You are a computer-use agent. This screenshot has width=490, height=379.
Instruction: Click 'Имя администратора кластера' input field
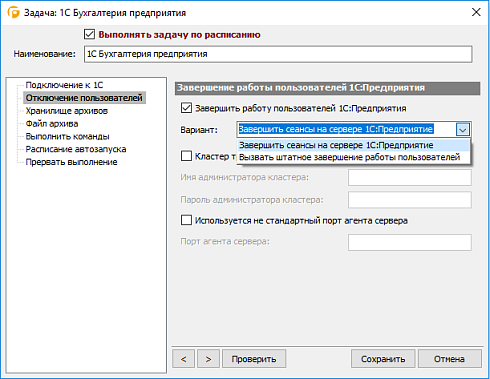(410, 177)
